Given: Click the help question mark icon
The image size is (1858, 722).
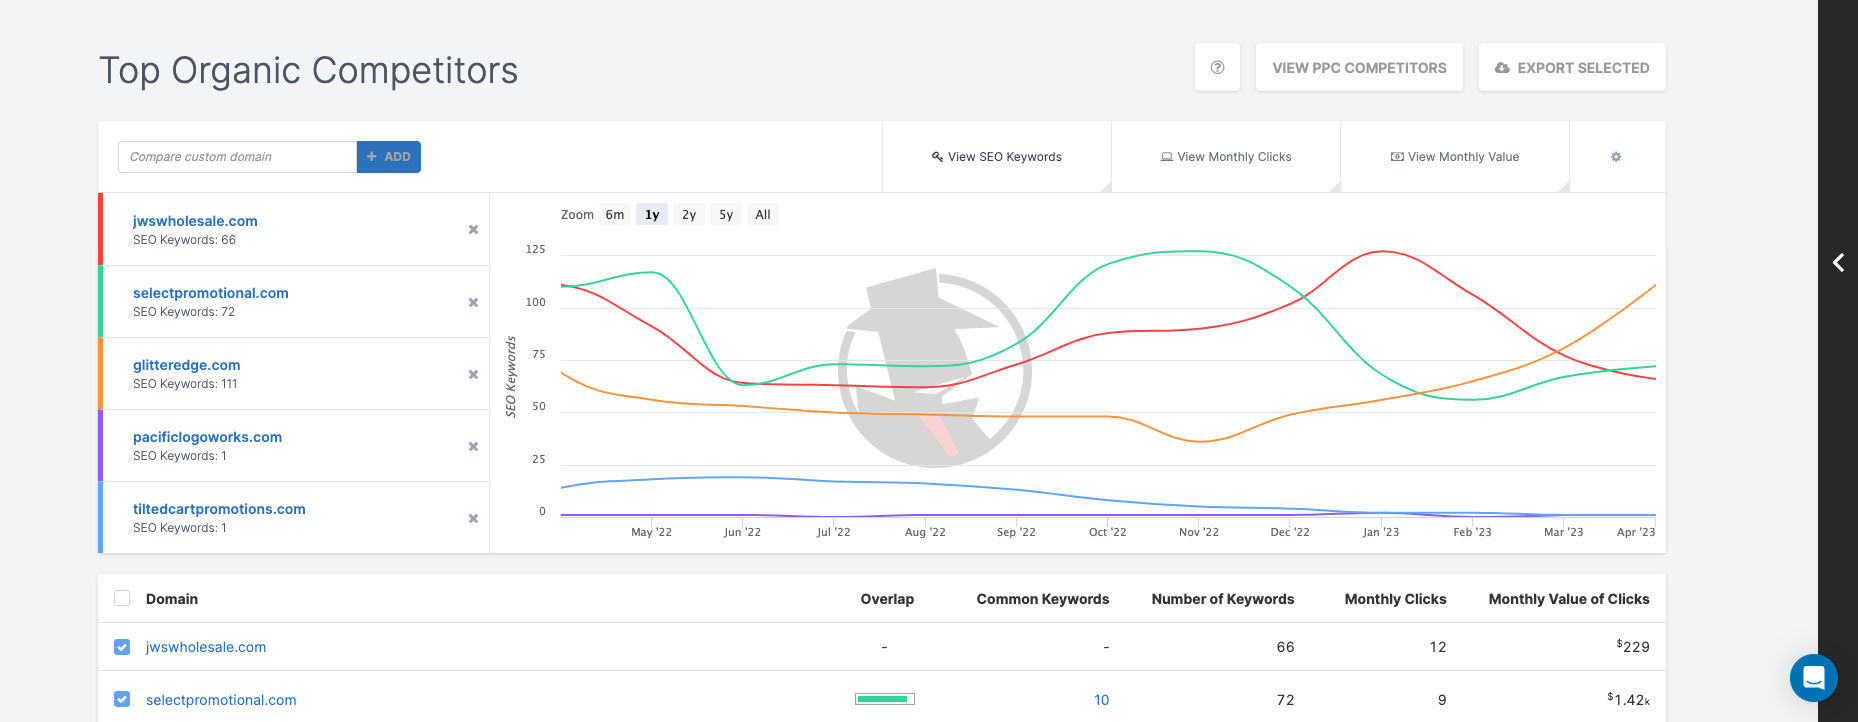Looking at the screenshot, I should [1217, 68].
